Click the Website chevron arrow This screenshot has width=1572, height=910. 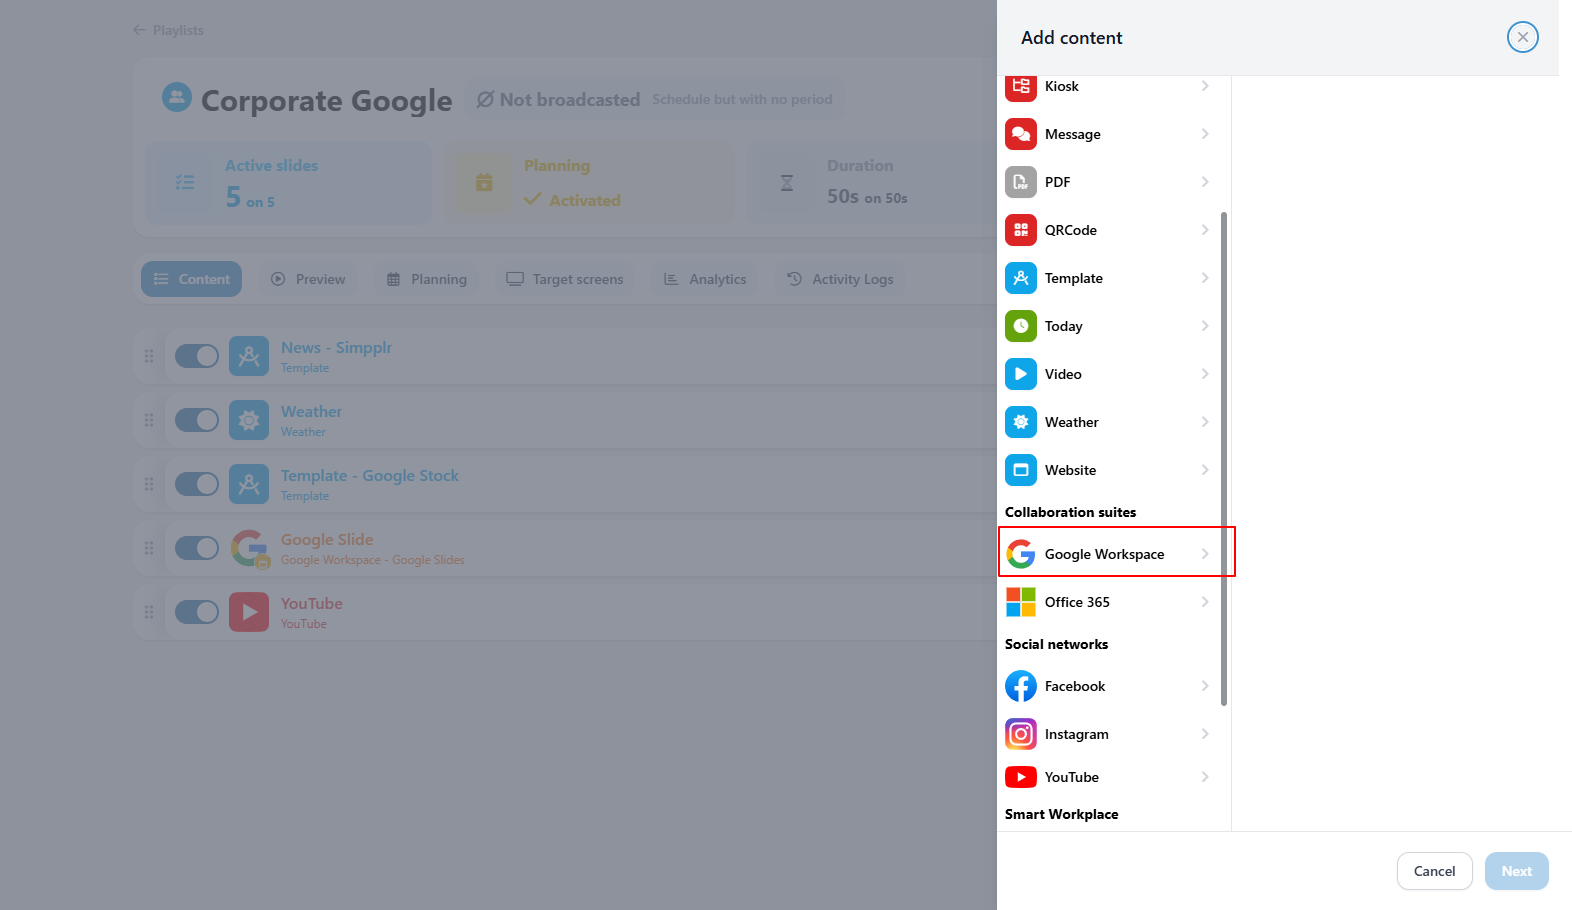1205,470
